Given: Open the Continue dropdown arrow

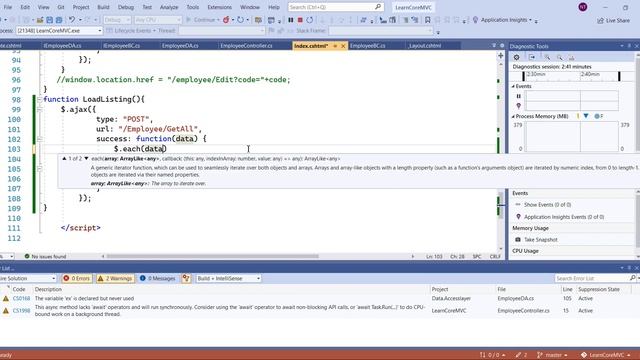Looking at the screenshot, I should click(218, 20).
